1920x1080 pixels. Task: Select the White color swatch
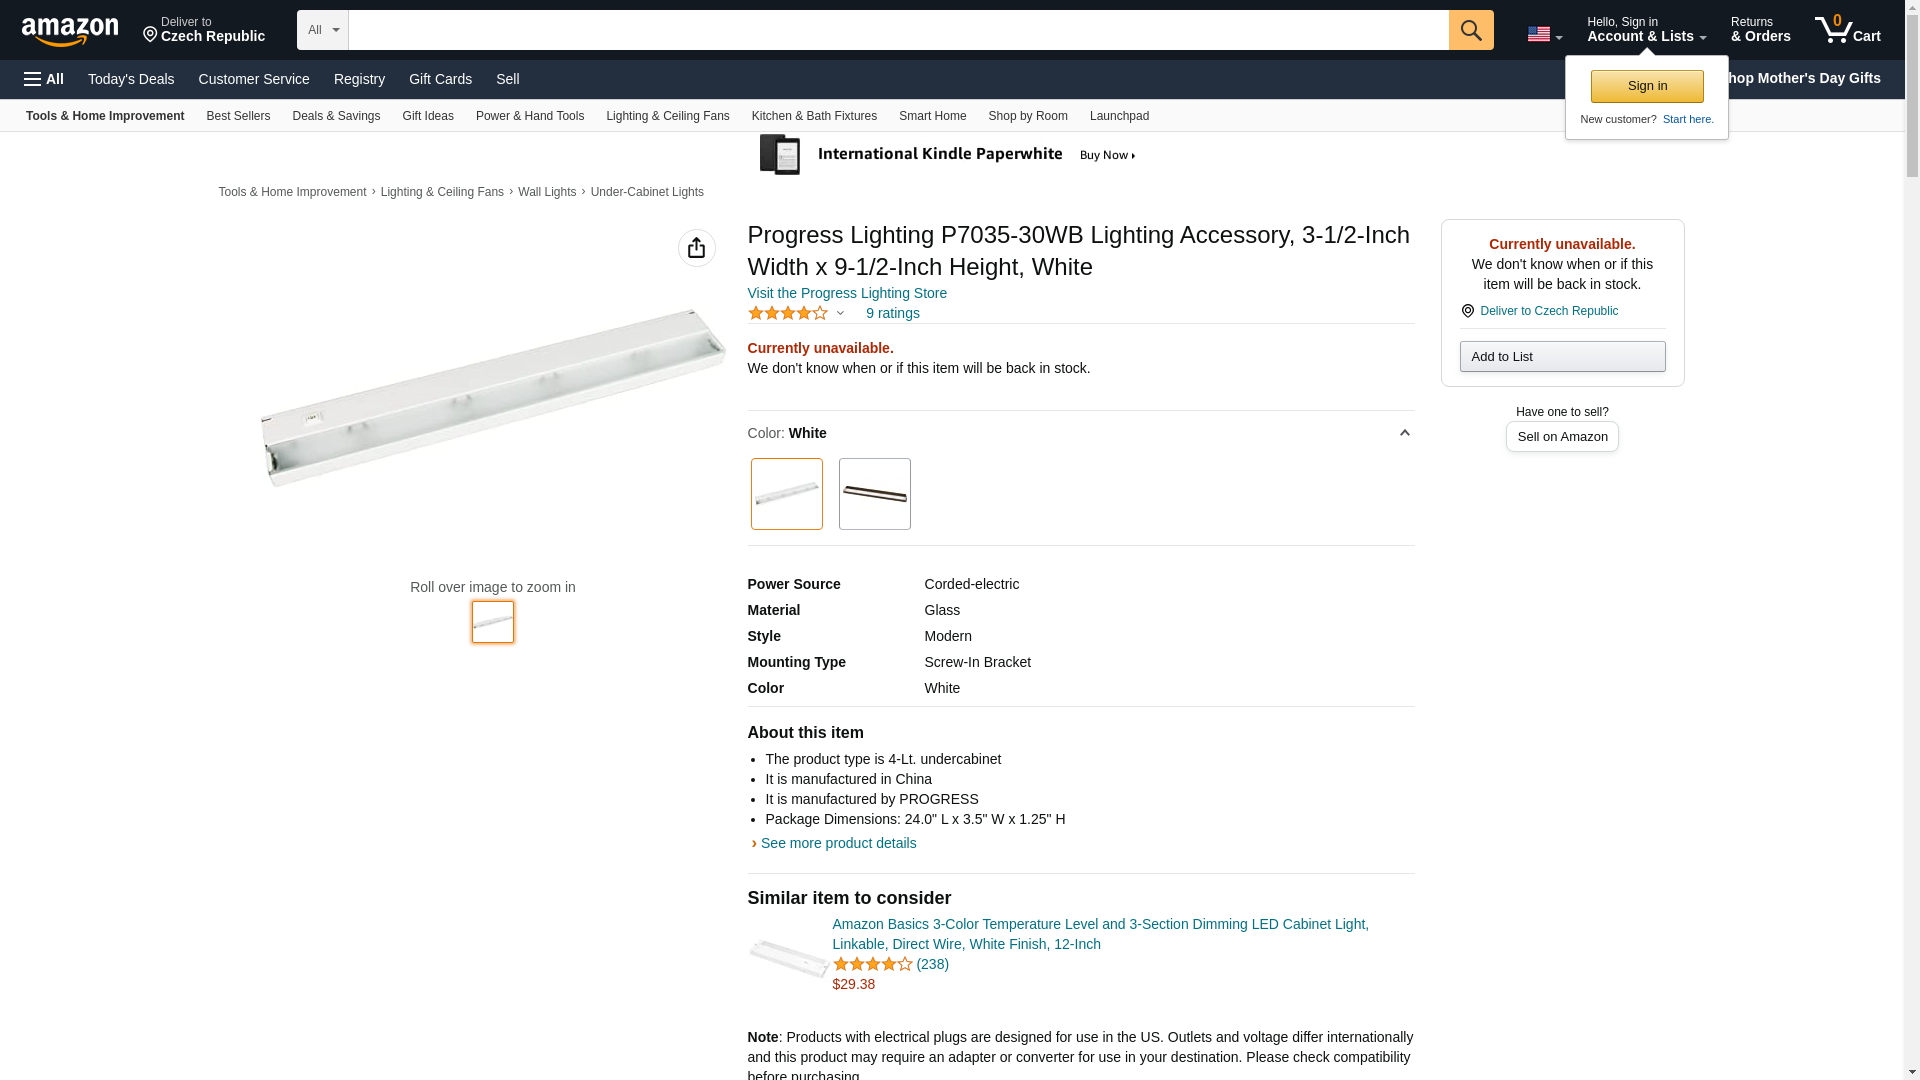click(786, 494)
